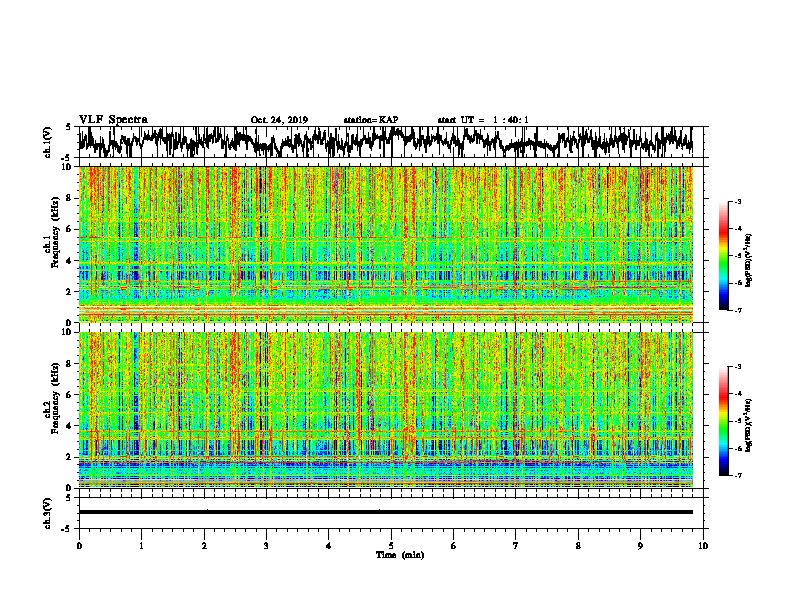Click time axis tick label "2"
792x612 pixels.
coord(204,546)
